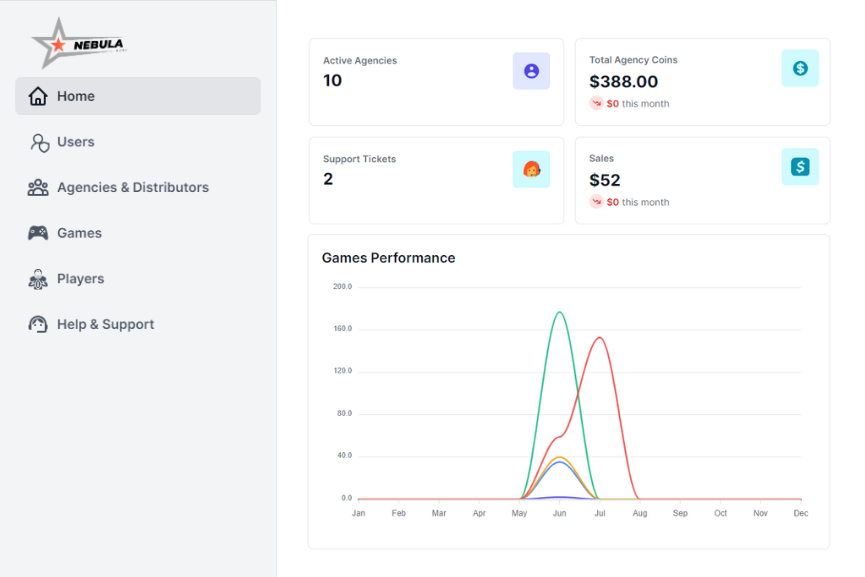
Task: Click the 80.0 y-axis label
Action: [344, 413]
